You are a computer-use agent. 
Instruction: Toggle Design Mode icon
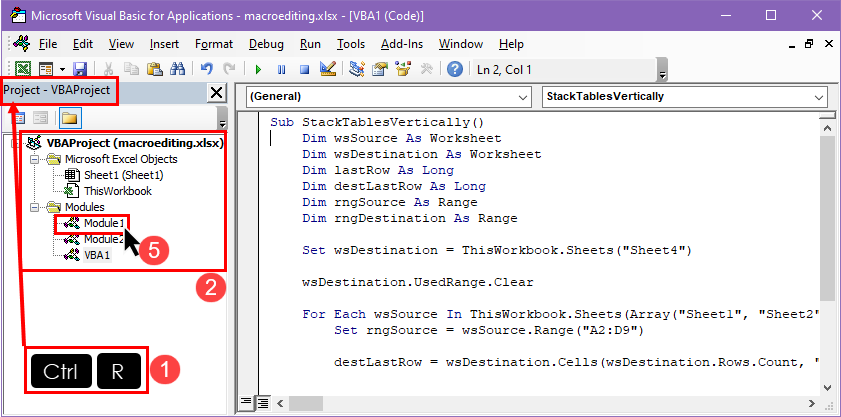(x=327, y=69)
